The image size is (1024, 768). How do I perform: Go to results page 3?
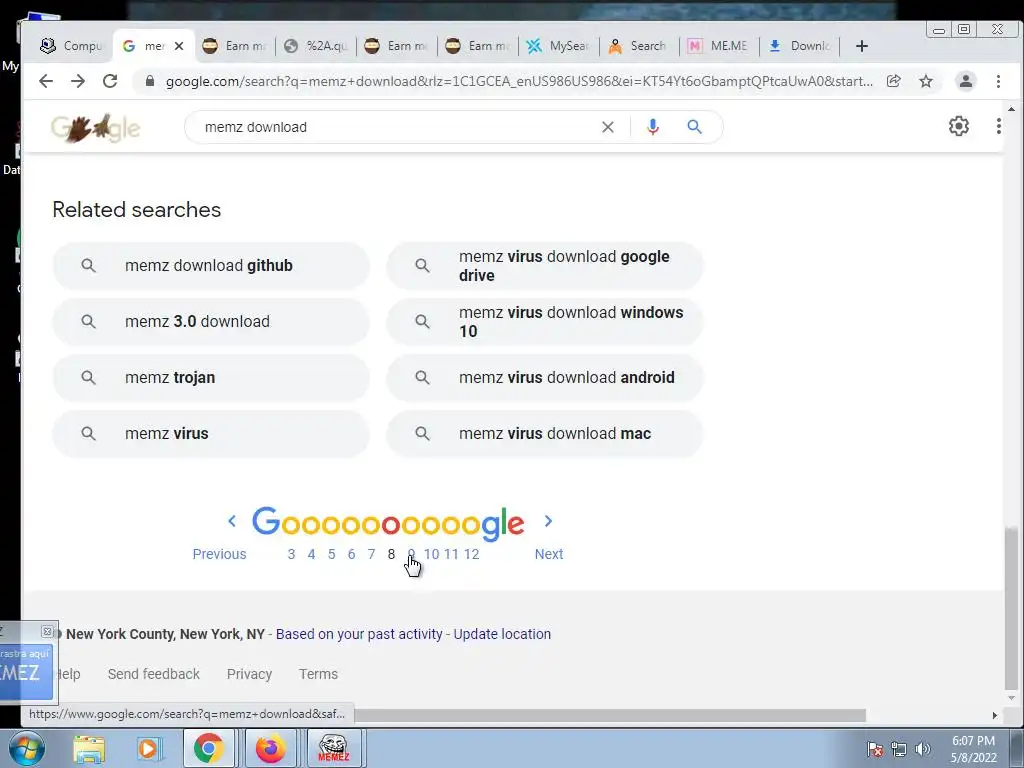tap(291, 554)
